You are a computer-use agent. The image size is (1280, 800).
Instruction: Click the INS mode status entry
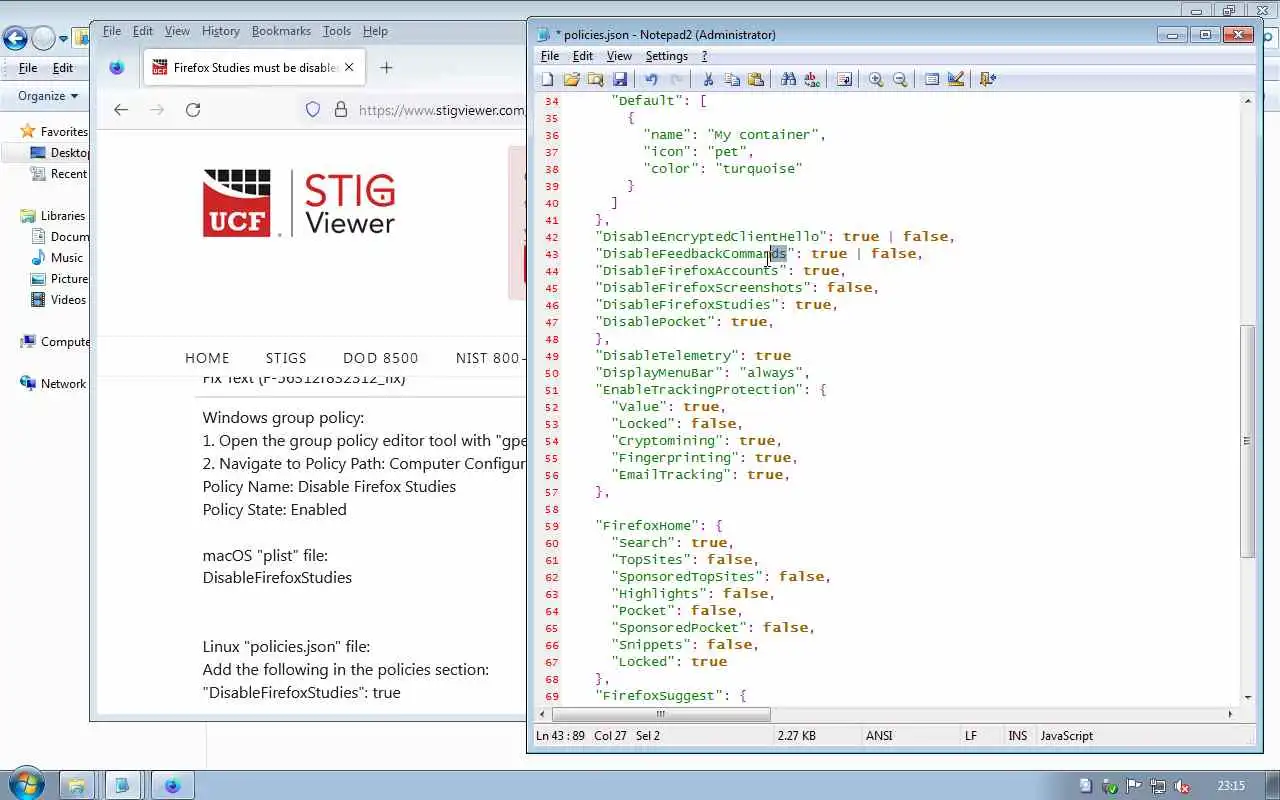(x=1017, y=736)
